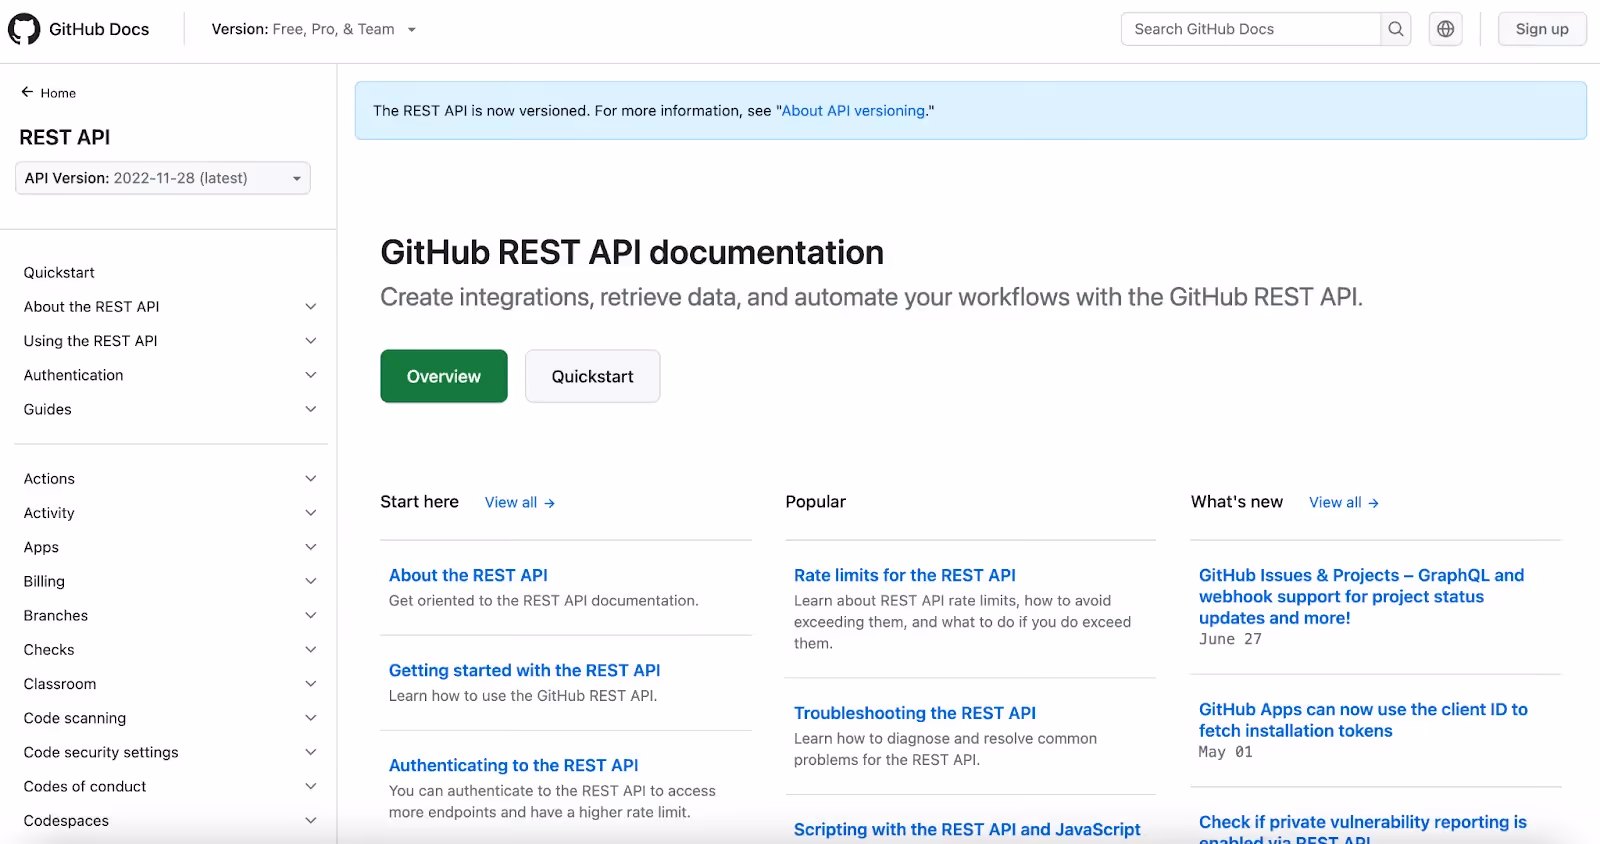Select Billing in the sidebar
This screenshot has height=844, width=1600.
coord(44,581)
